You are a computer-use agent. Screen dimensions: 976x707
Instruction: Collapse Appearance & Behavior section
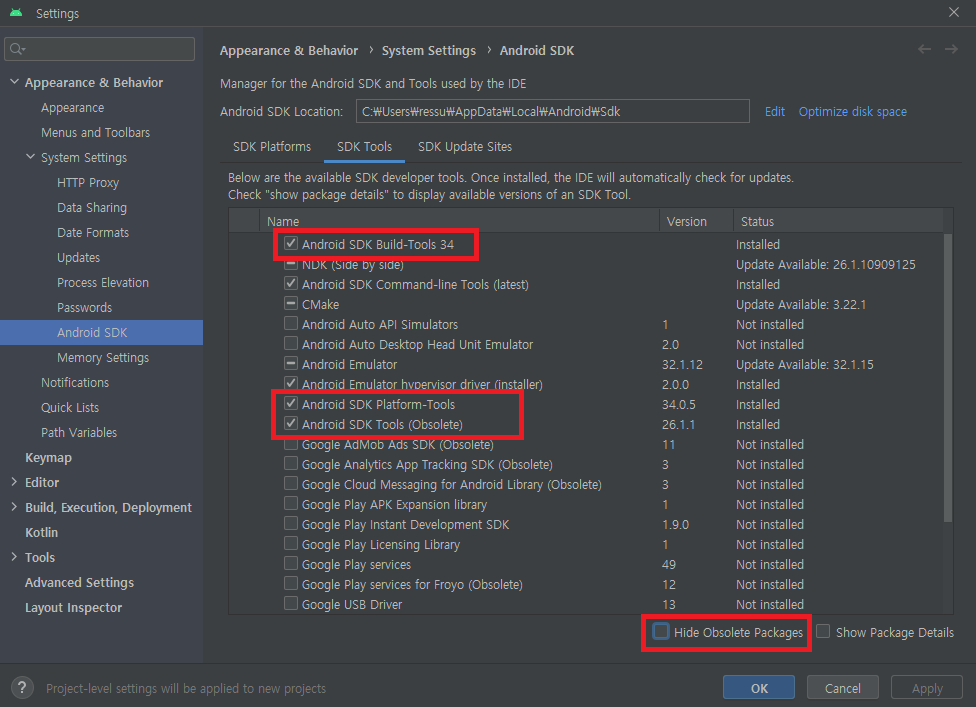(x=14, y=82)
